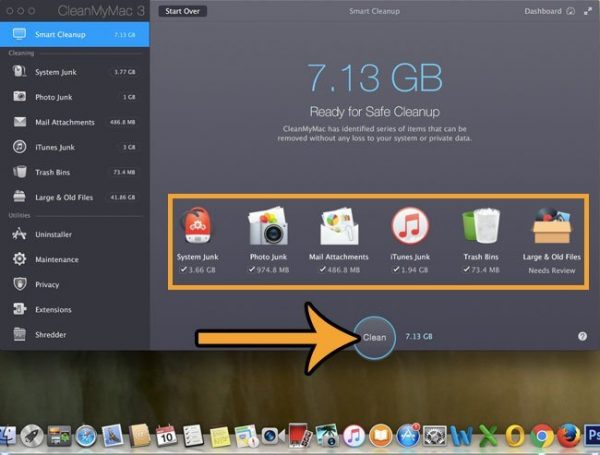The width and height of the screenshot is (600, 455).
Task: Open Safari compass in the Dock
Action: (x=86, y=436)
